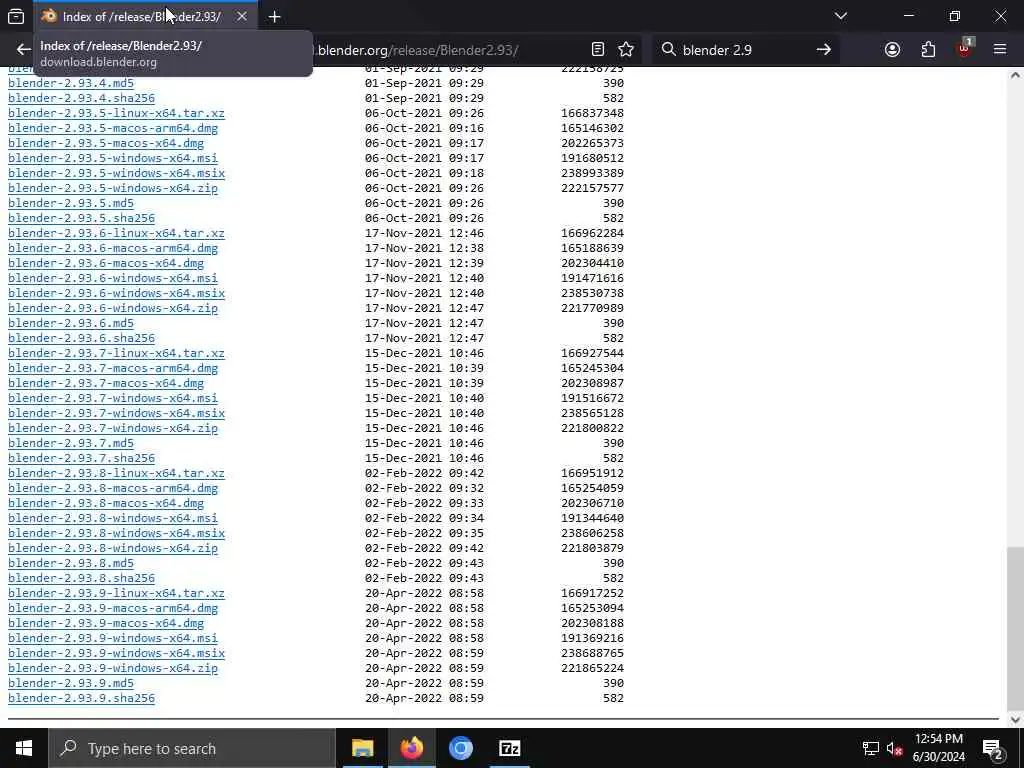Image resolution: width=1024 pixels, height=768 pixels.
Task: Open blender-2.93.4.sha256 link
Action: click(81, 98)
